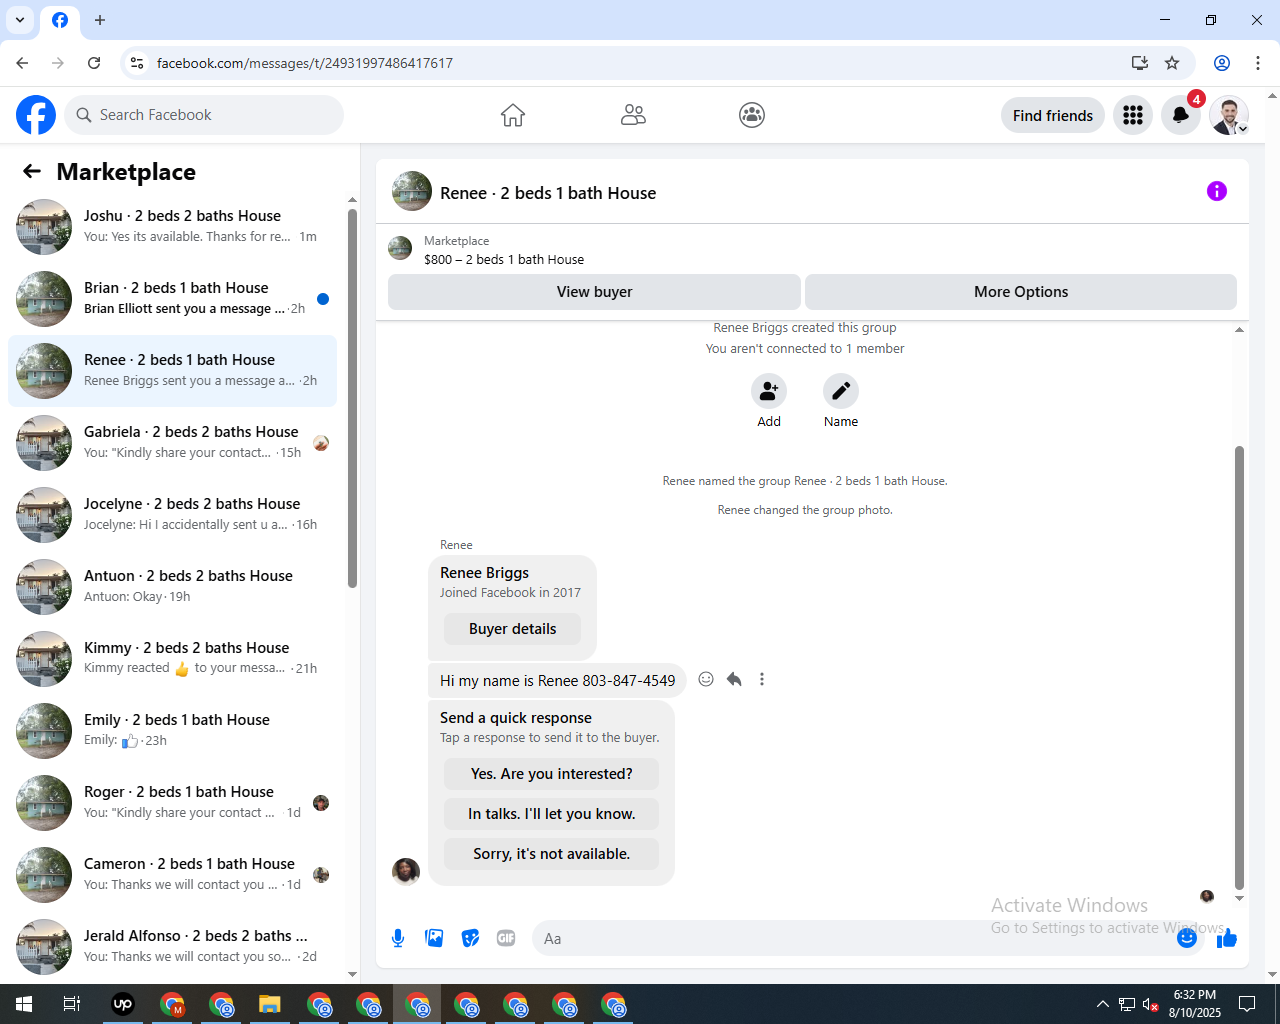
Task: Open a new browser tab
Action: point(100,20)
